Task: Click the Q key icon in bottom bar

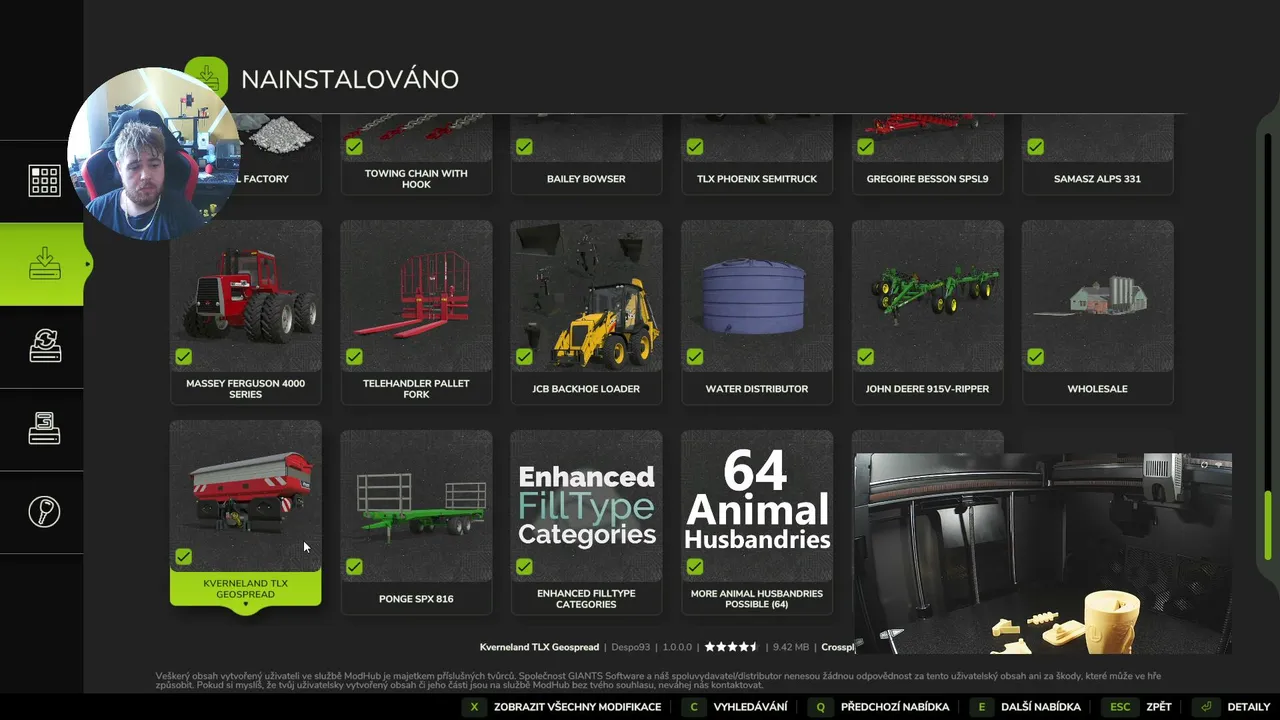Action: pos(821,707)
